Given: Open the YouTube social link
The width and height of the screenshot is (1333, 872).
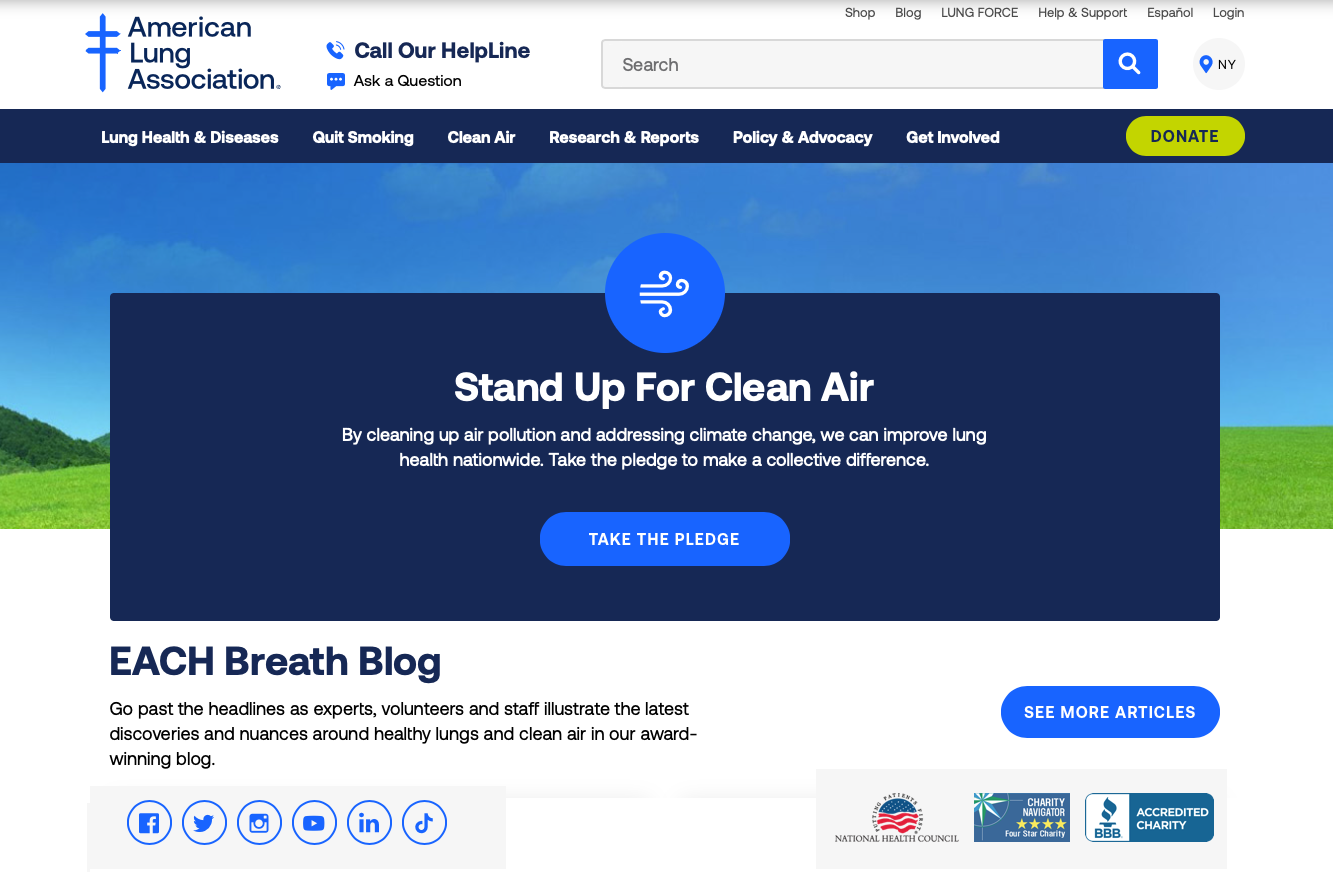Looking at the screenshot, I should [314, 823].
